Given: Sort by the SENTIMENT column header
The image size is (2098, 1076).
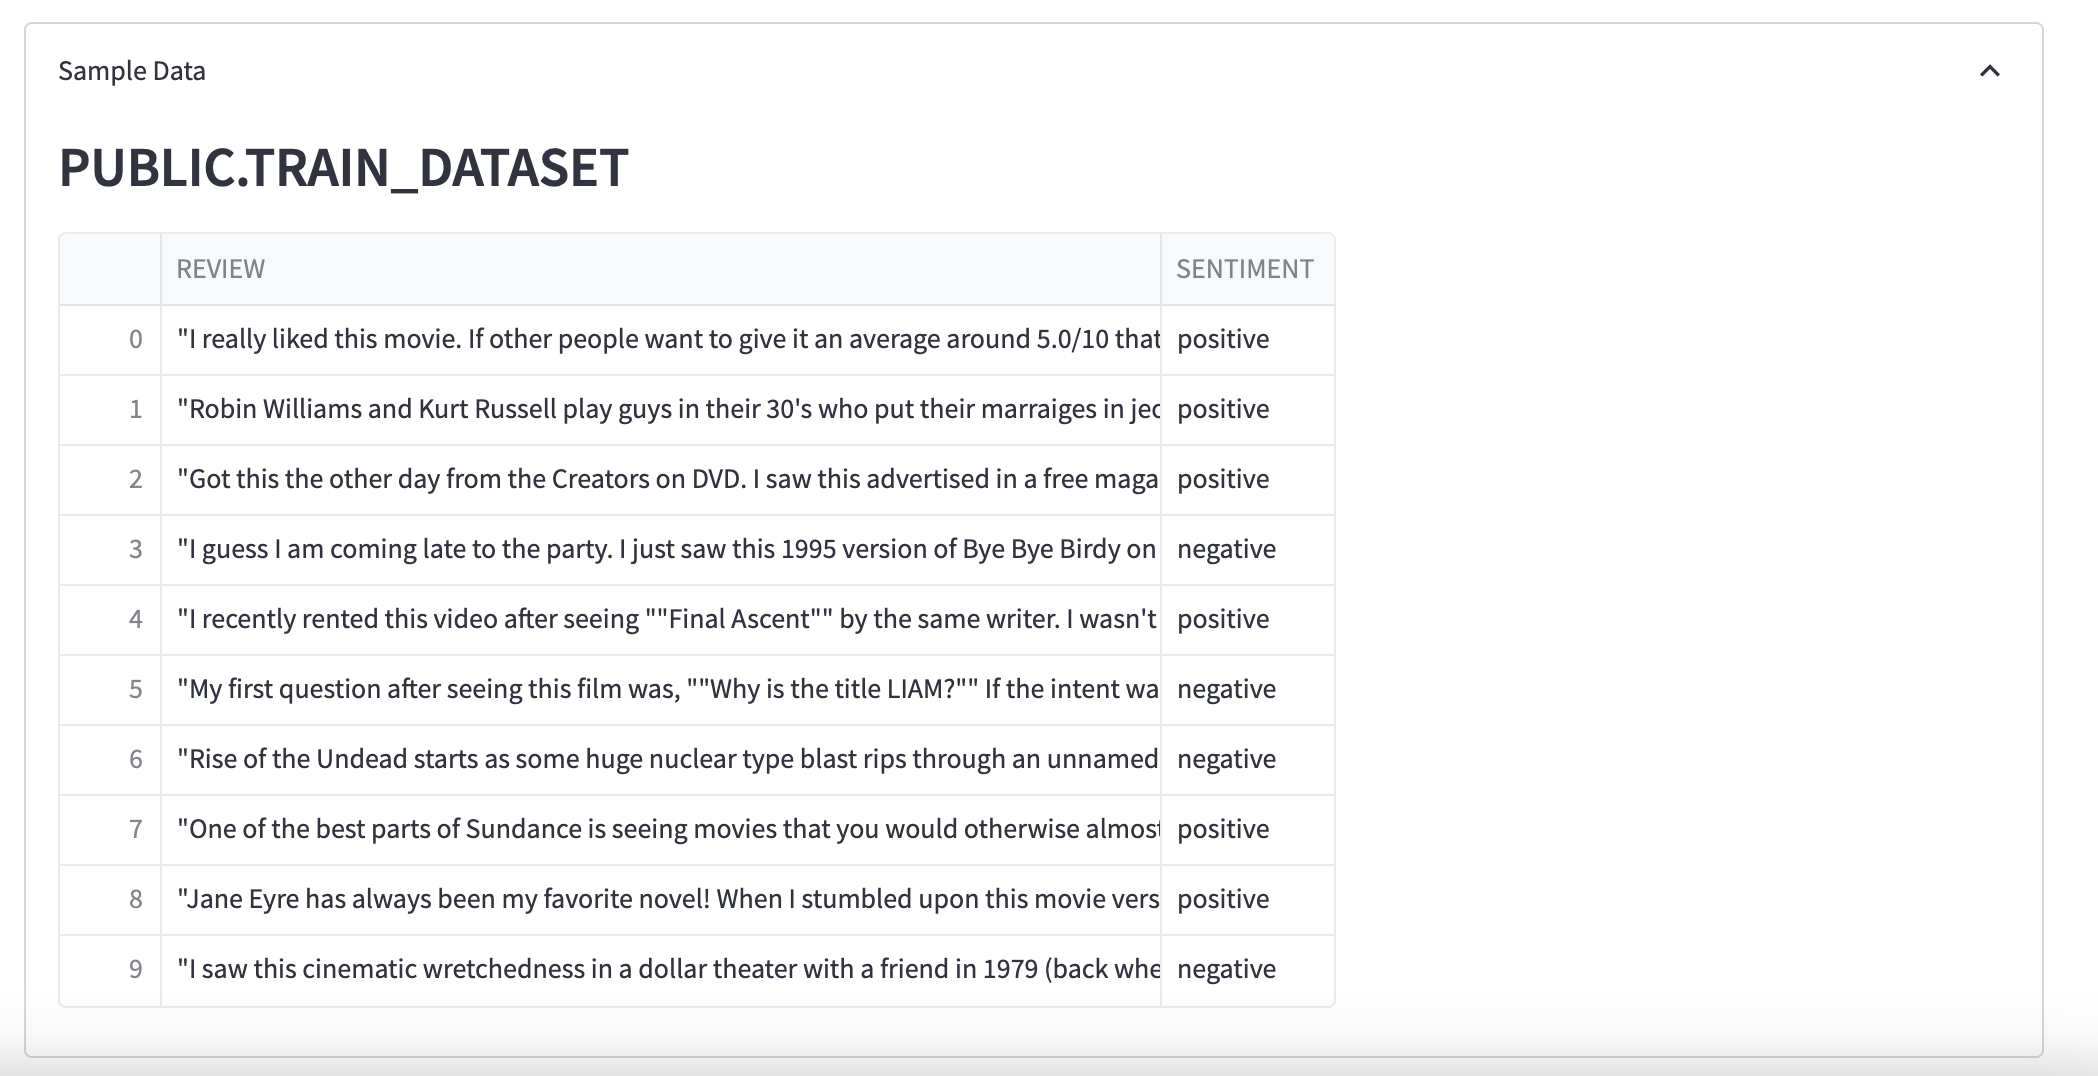Looking at the screenshot, I should (1245, 269).
